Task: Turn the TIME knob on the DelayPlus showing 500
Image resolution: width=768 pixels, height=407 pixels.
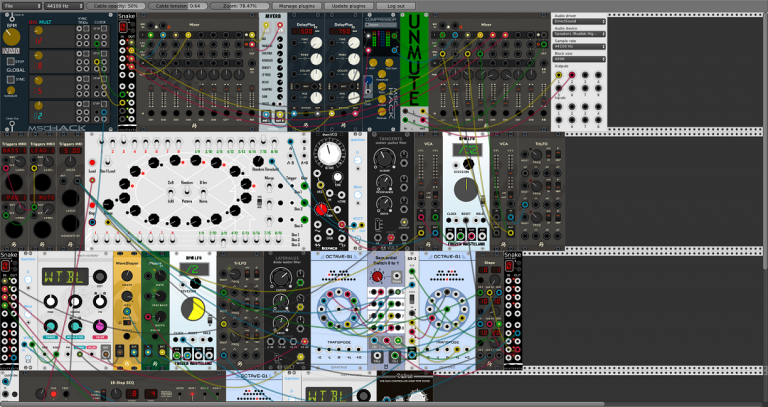Action: (316, 43)
